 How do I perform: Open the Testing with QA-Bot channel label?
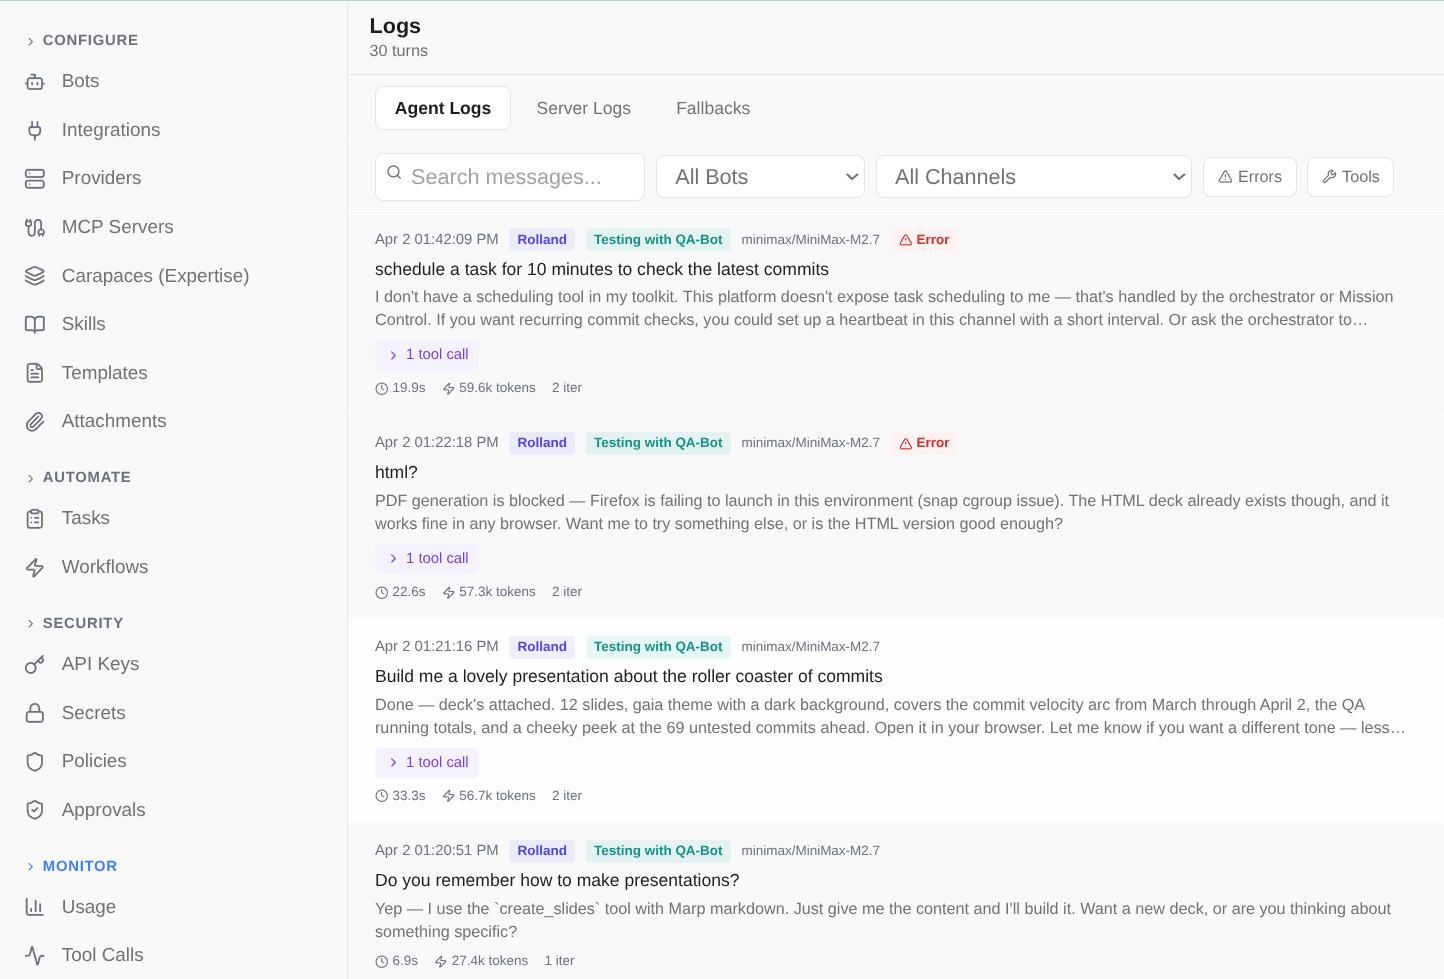pyautogui.click(x=658, y=239)
